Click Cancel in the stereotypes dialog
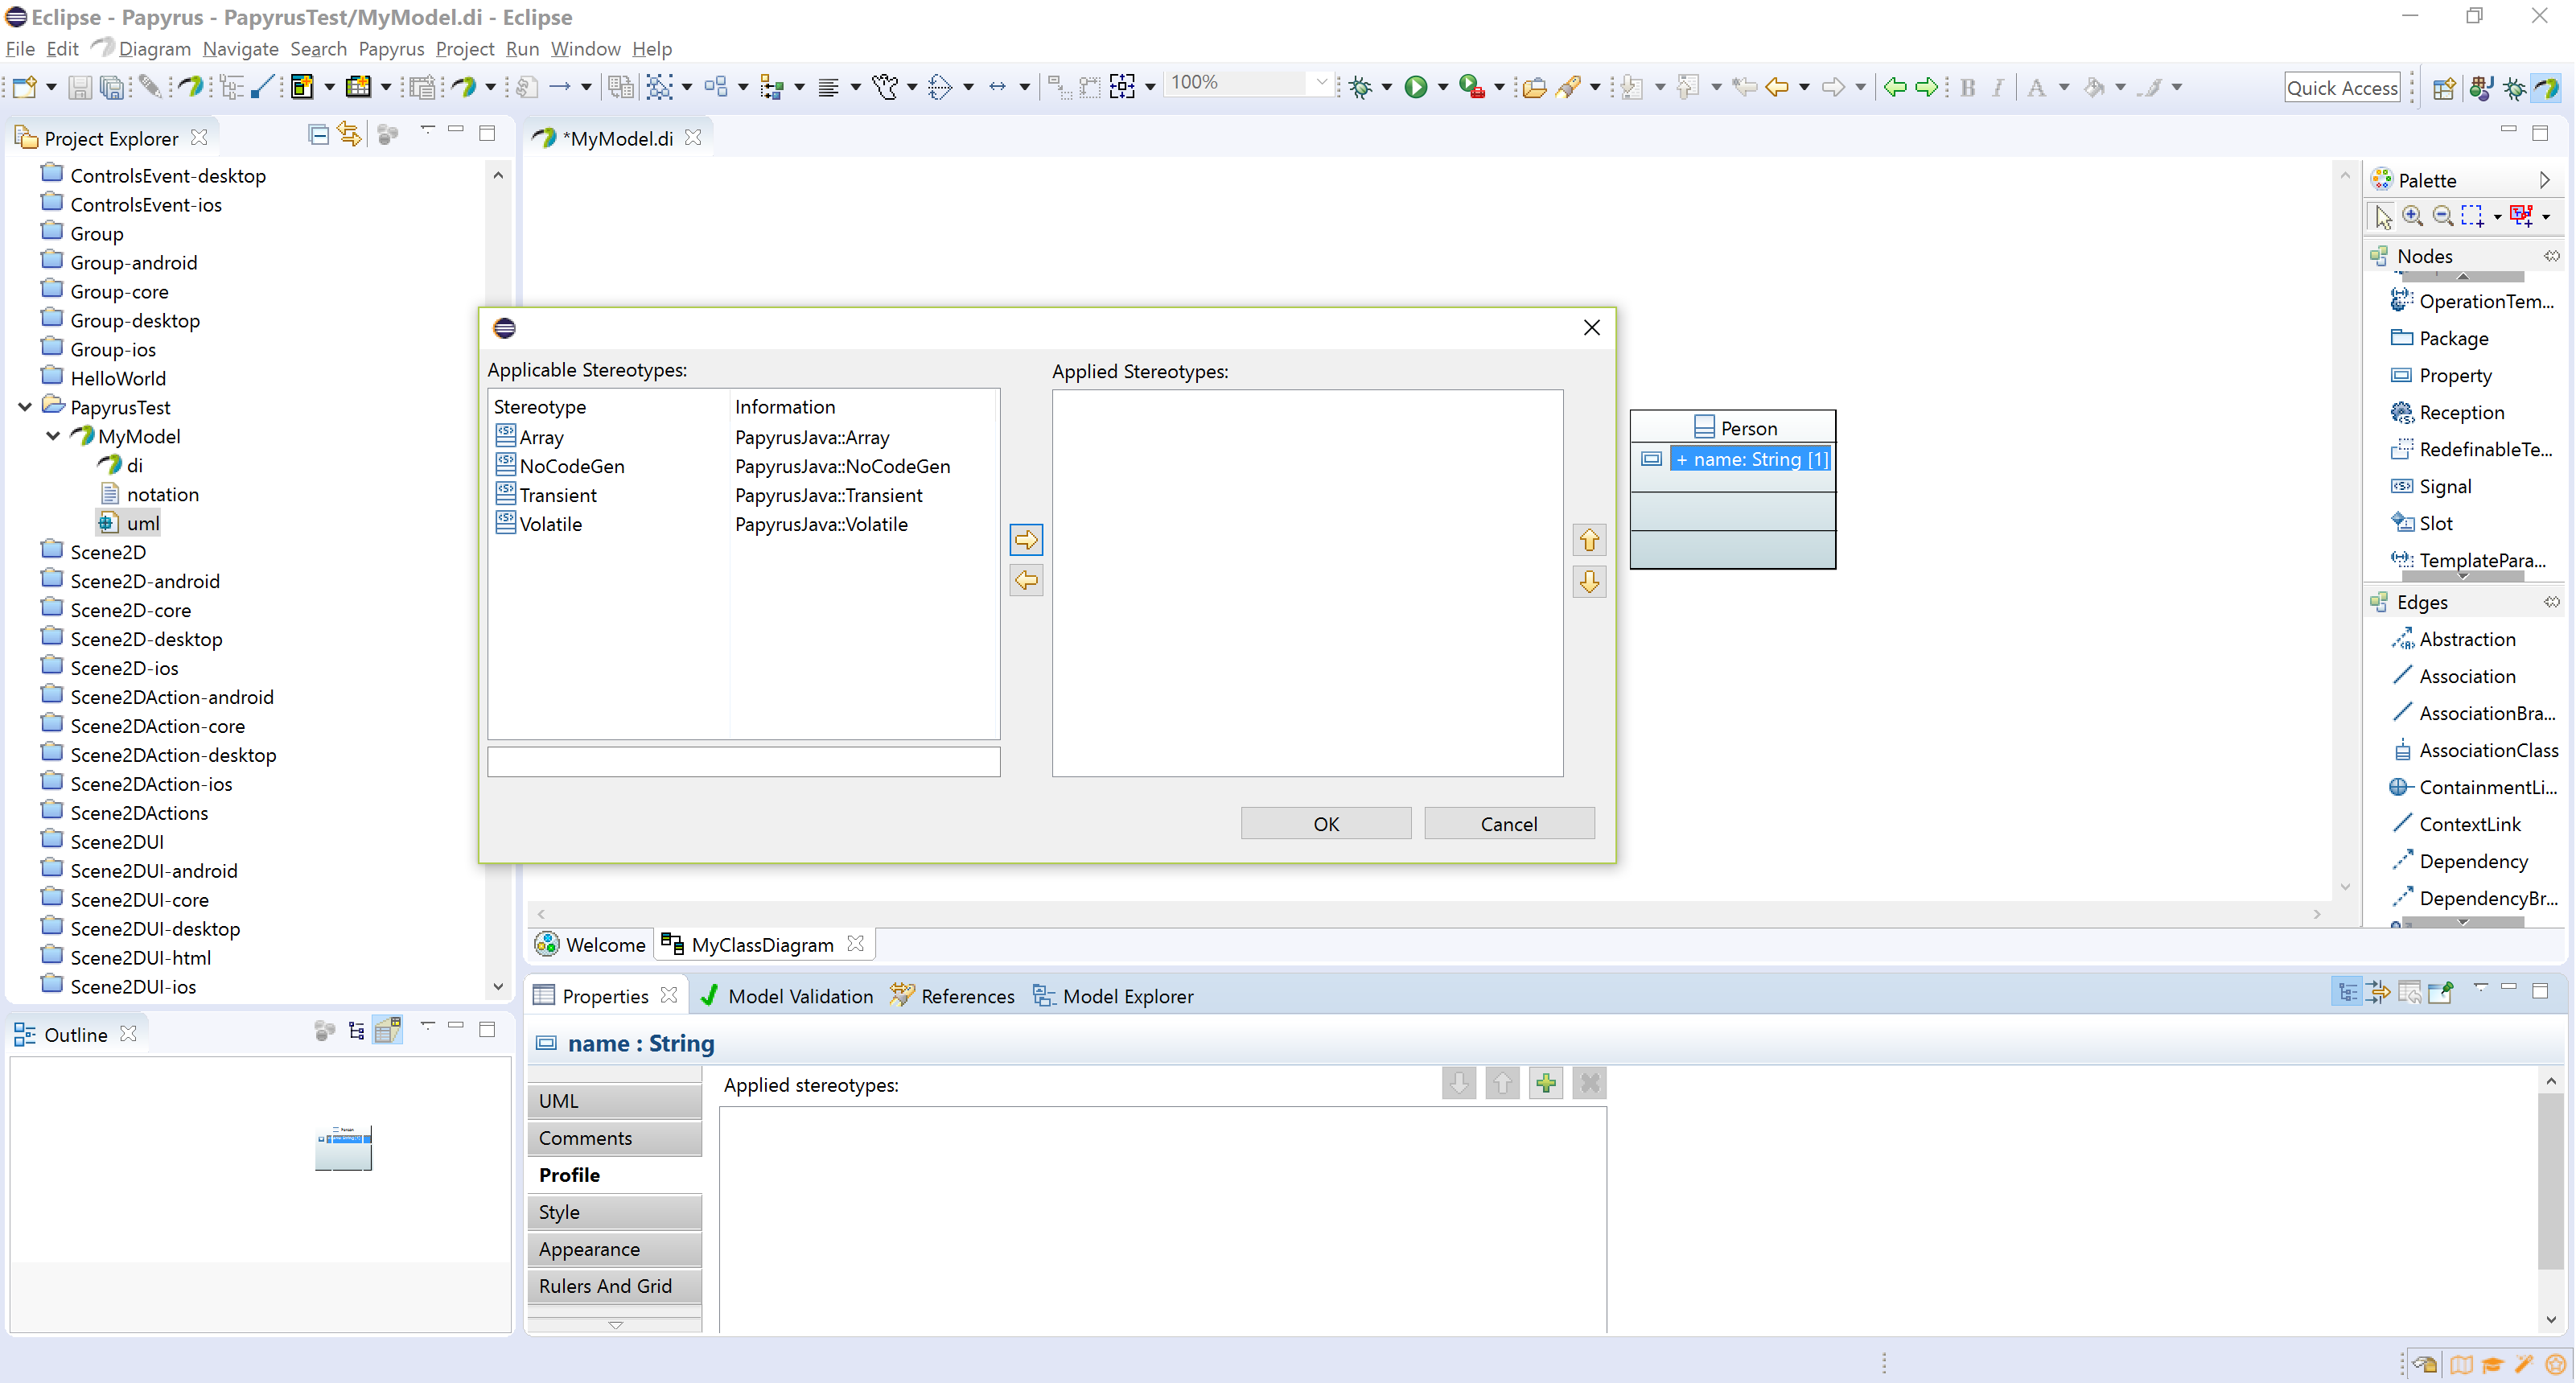2576x1383 pixels. 1509,824
